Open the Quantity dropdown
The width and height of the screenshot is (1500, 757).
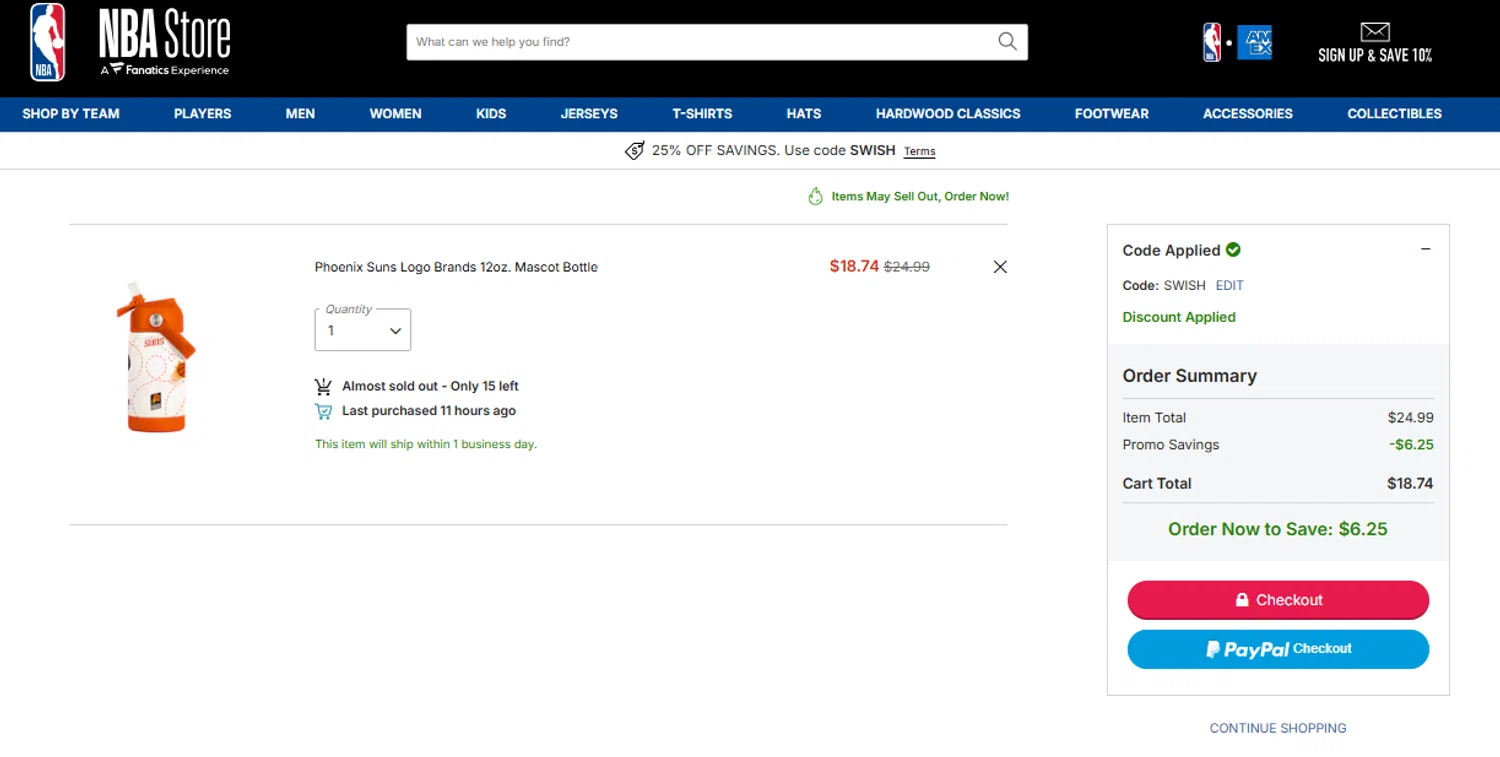click(362, 330)
